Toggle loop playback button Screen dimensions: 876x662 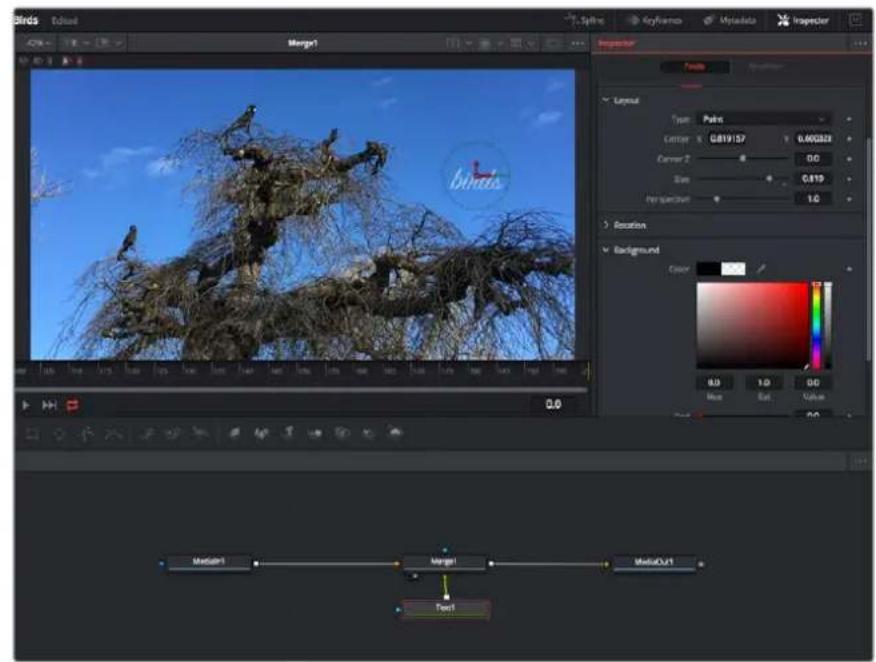coord(72,405)
